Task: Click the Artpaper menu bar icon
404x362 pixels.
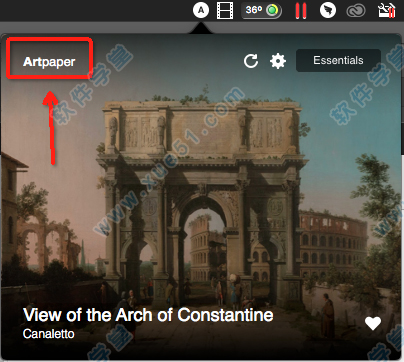Action: coord(201,10)
